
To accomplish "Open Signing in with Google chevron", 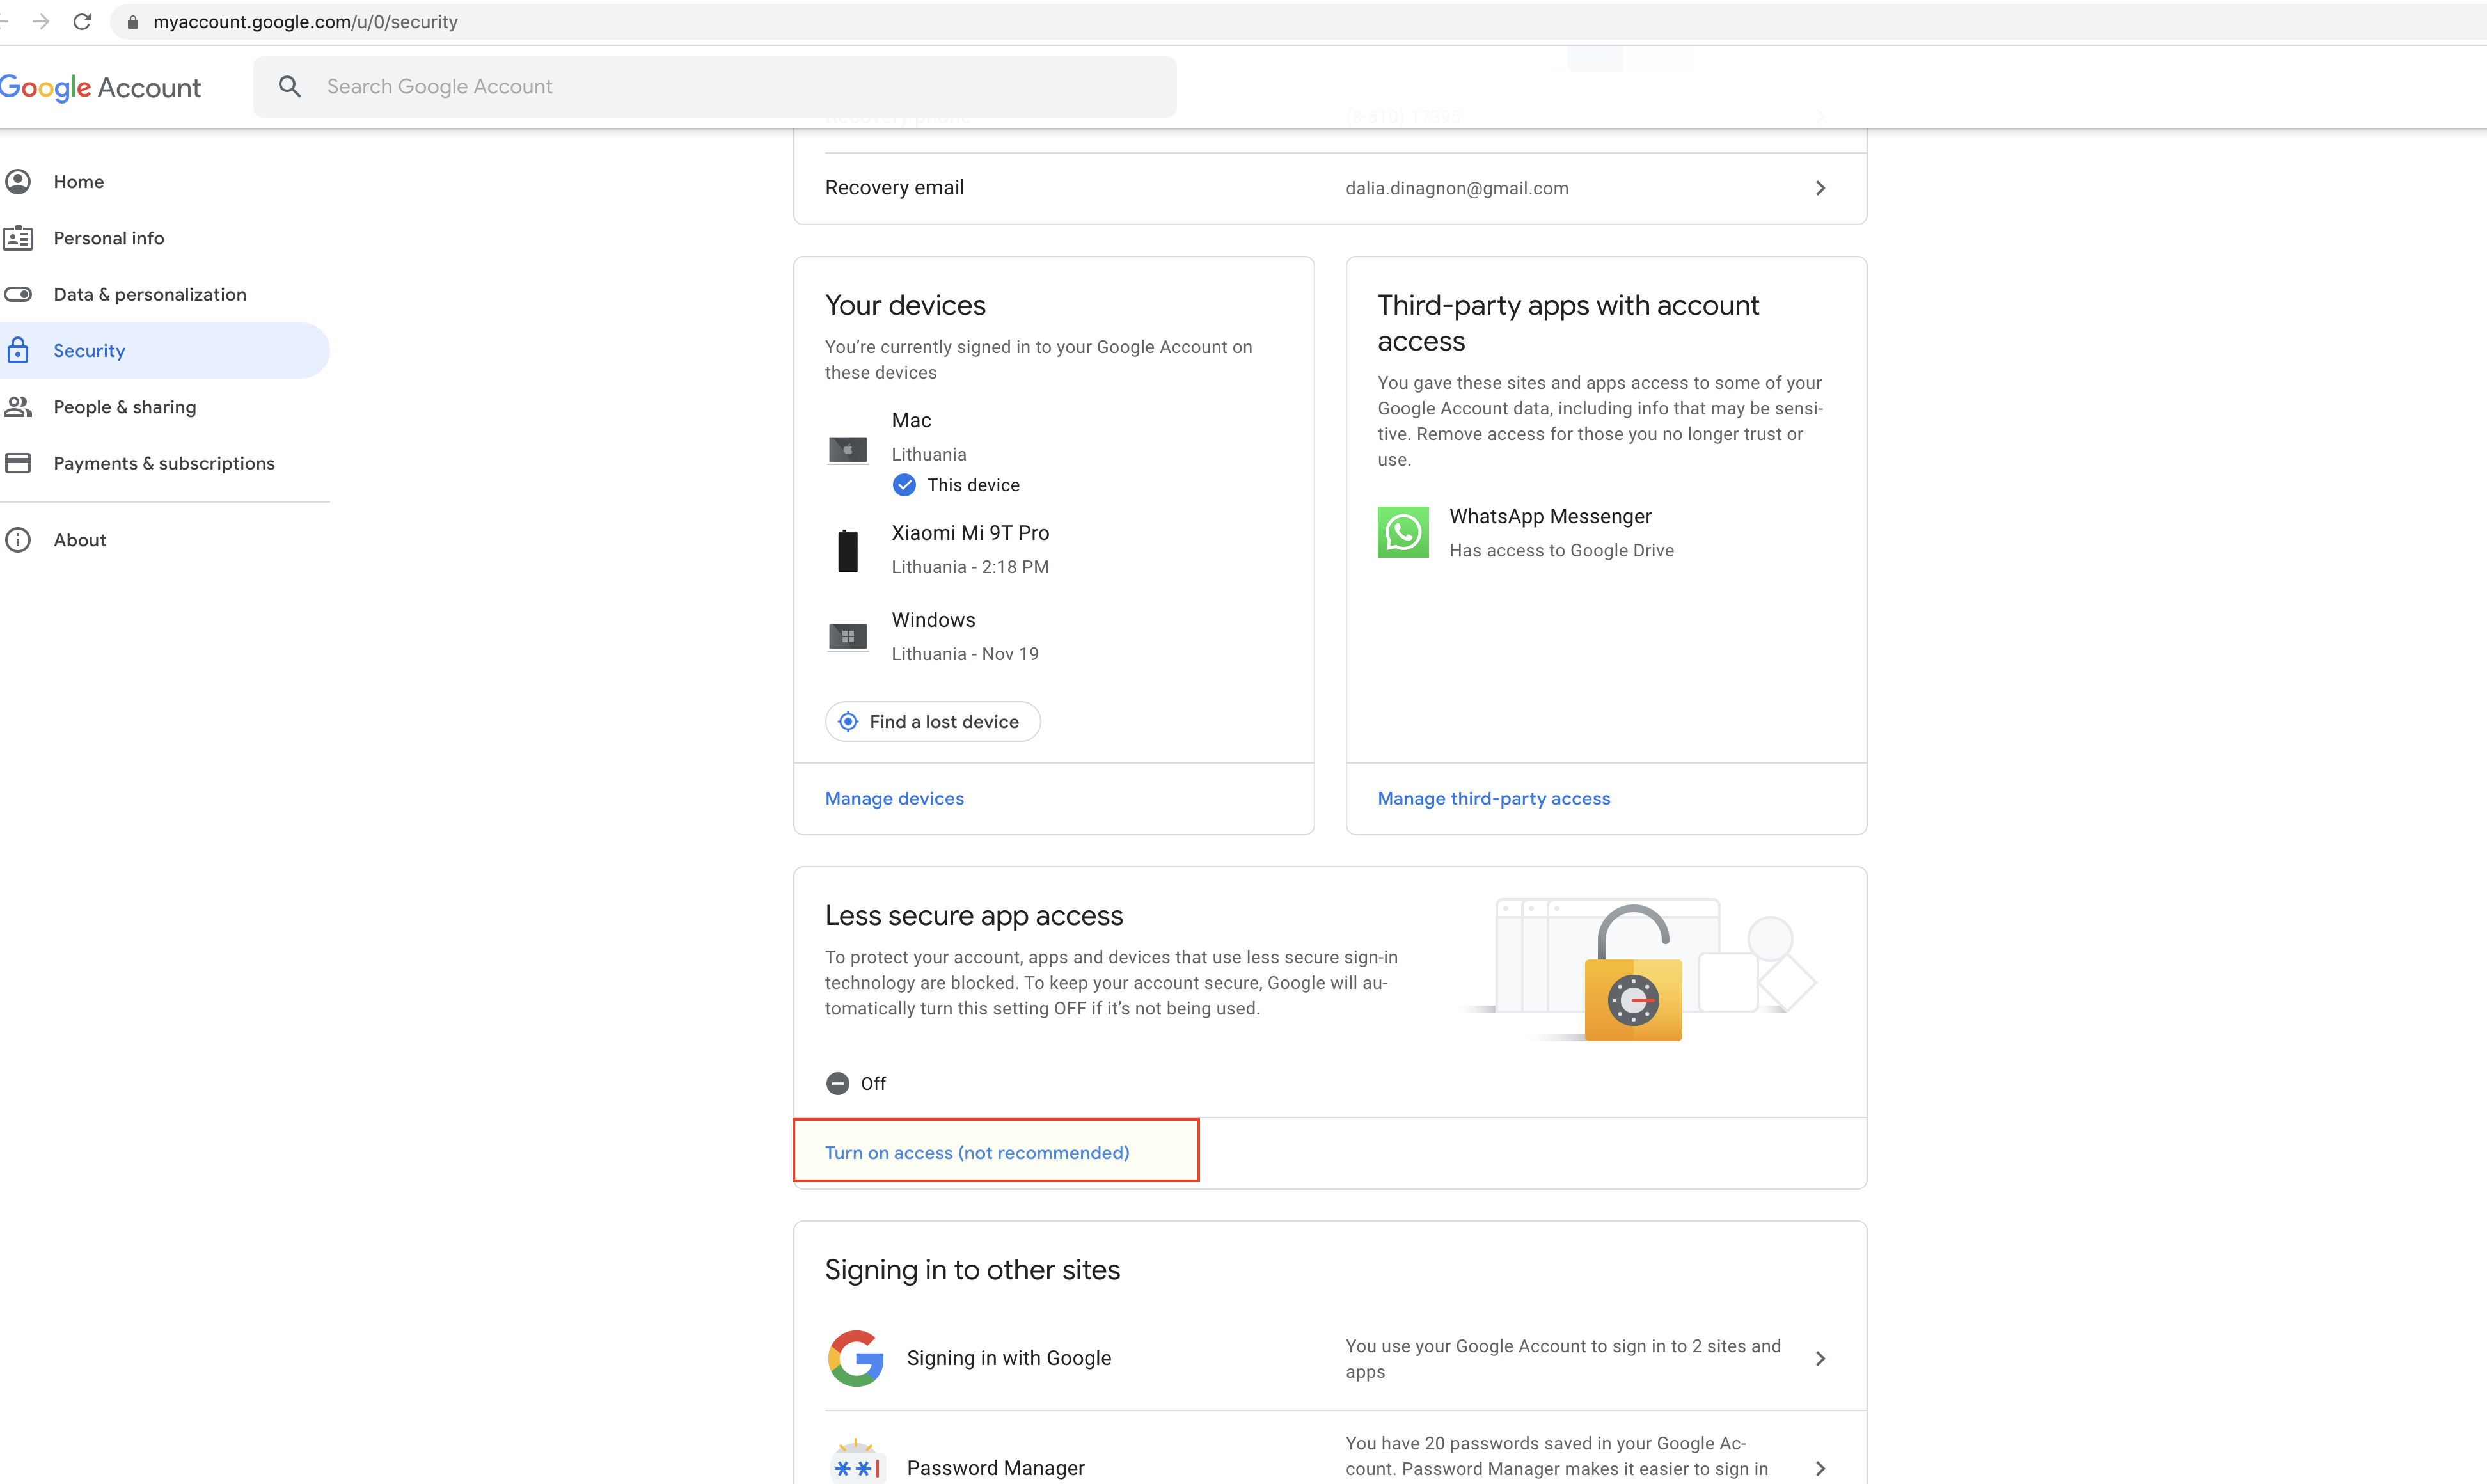I will coord(1820,1358).
